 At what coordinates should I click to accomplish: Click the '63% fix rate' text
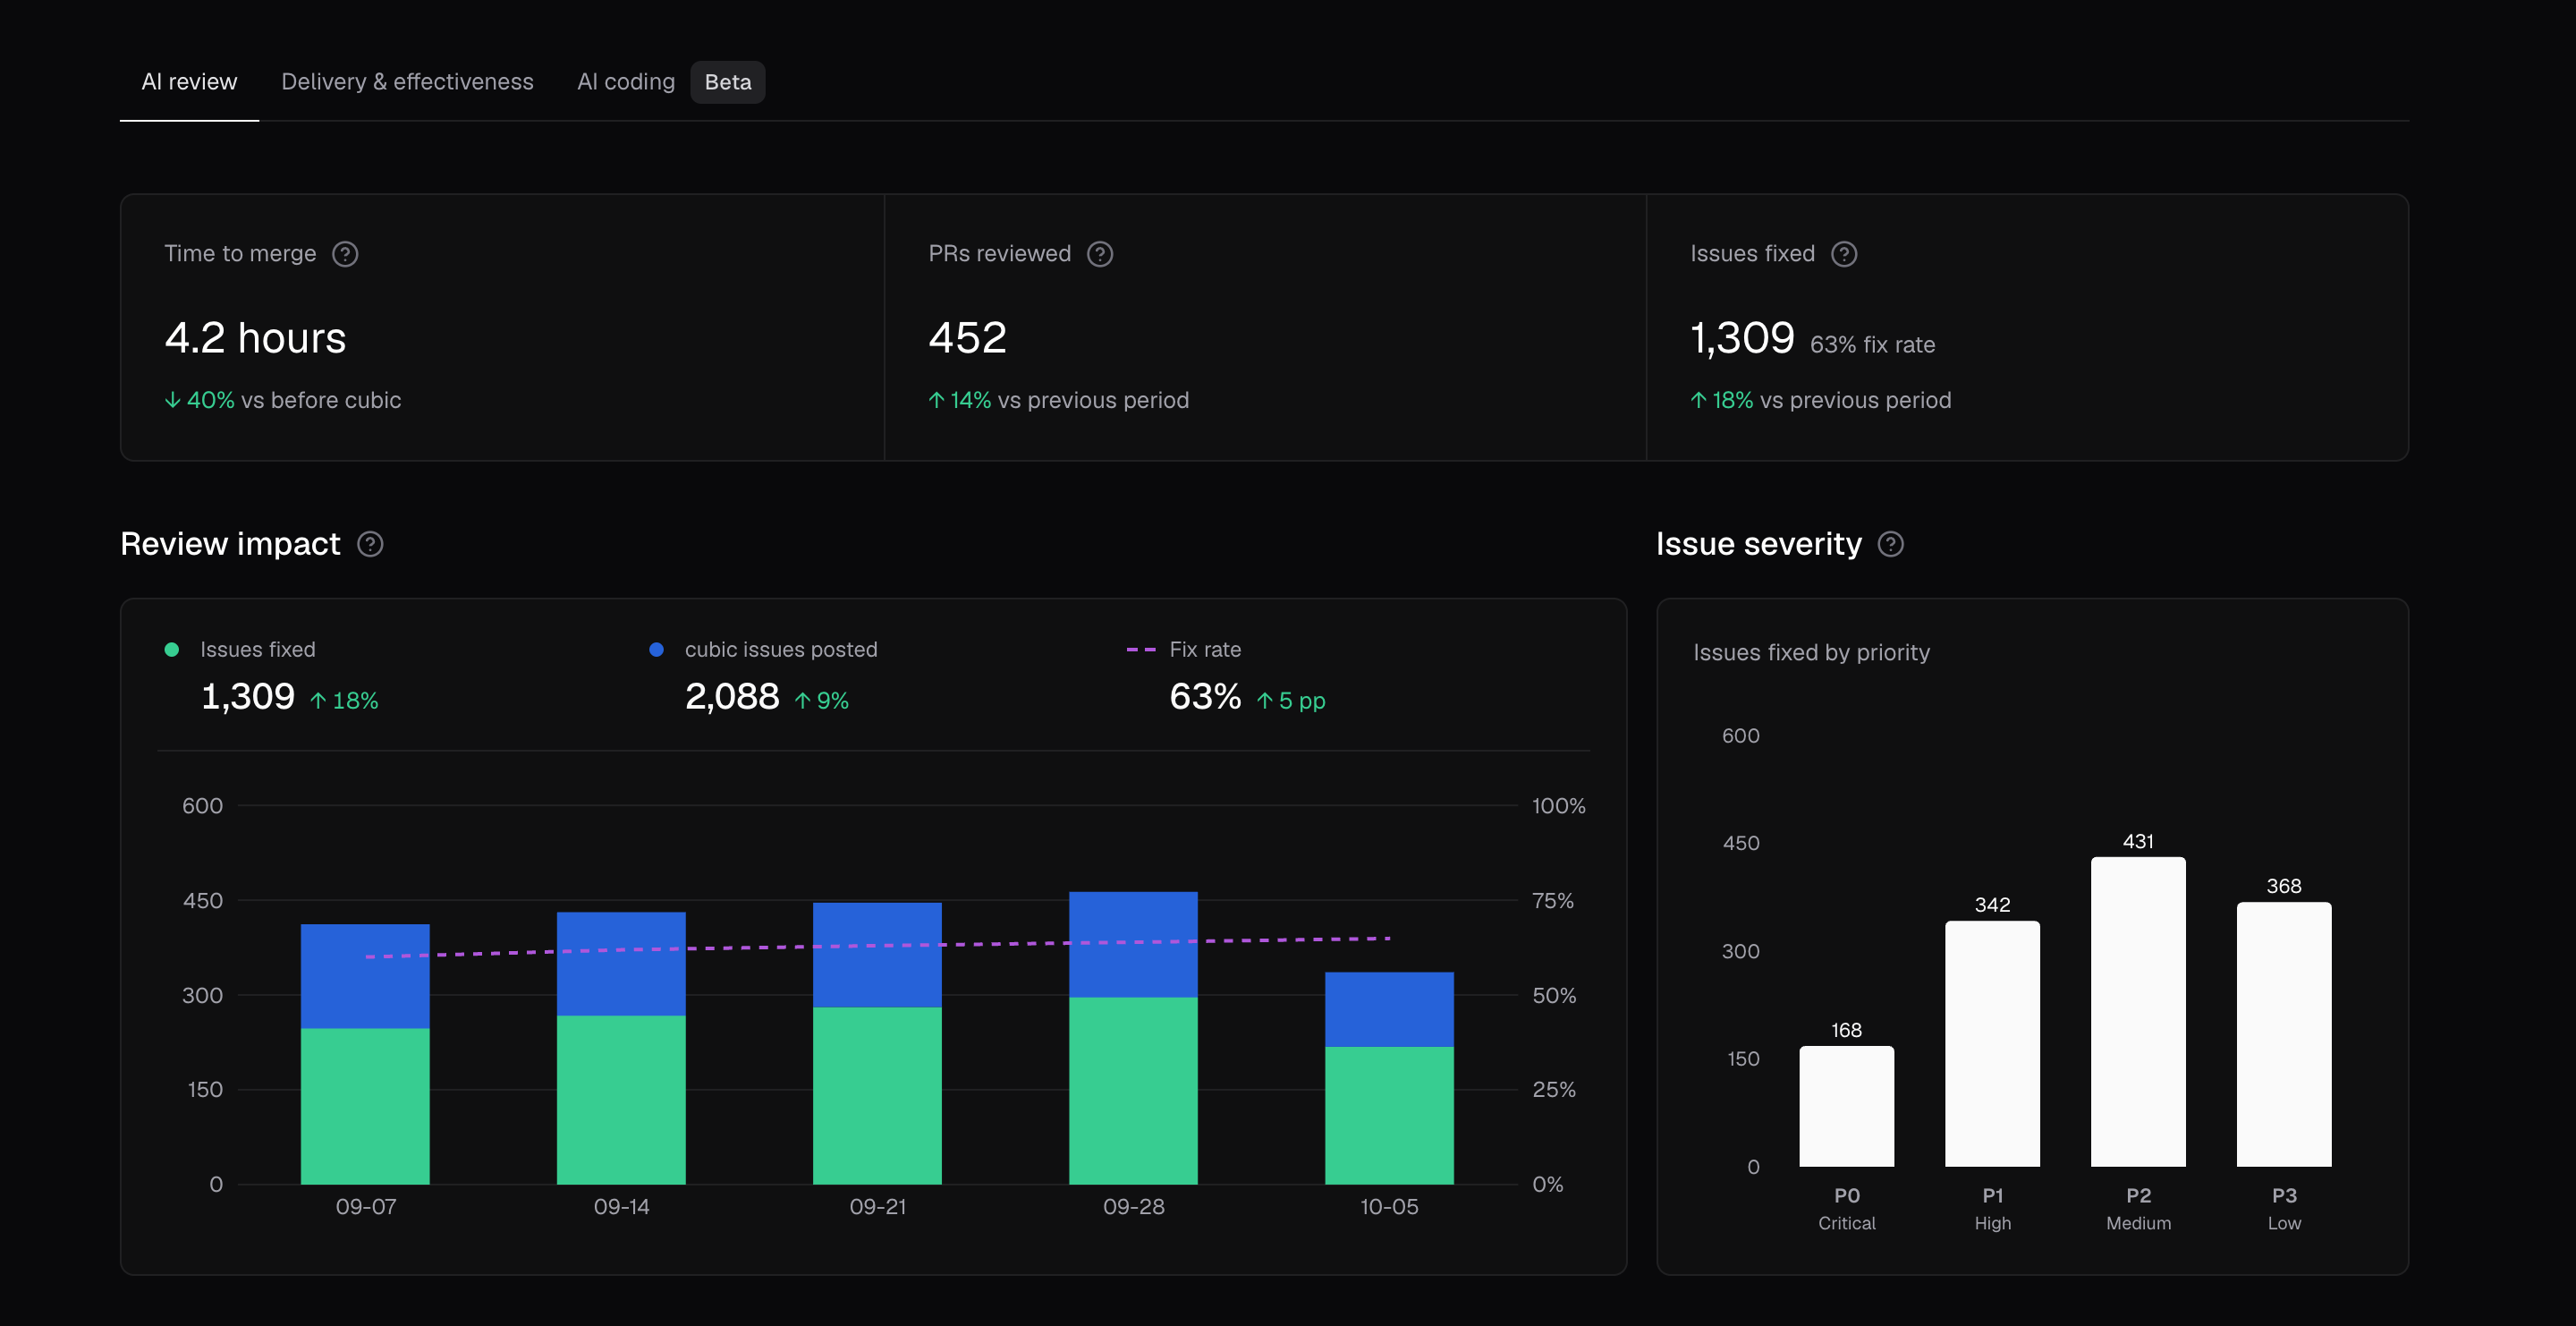(x=1872, y=345)
